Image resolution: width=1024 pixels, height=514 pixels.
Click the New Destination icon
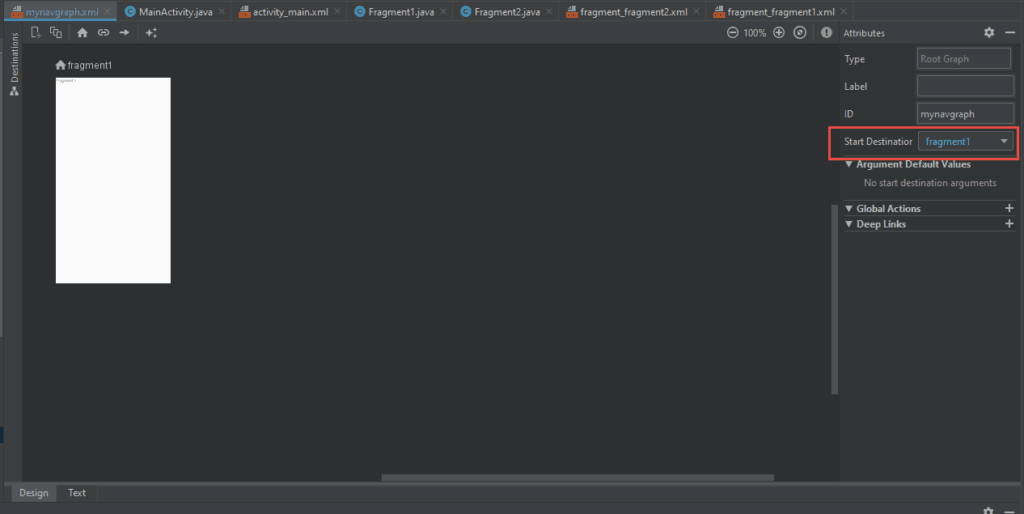(36, 33)
